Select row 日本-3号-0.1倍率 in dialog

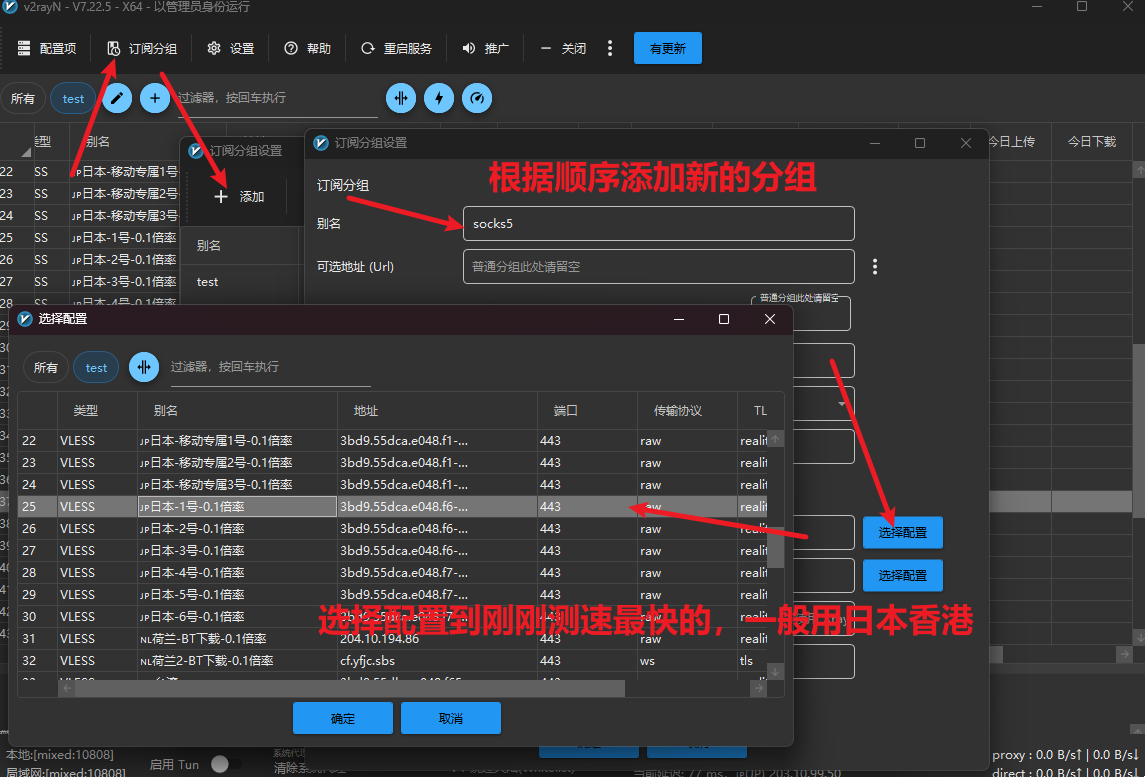tap(393, 550)
